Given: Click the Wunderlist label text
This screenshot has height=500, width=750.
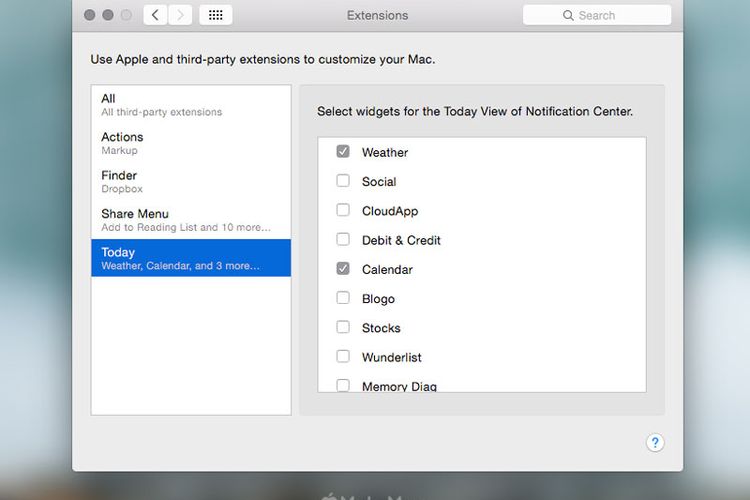Looking at the screenshot, I should click(x=392, y=357).
